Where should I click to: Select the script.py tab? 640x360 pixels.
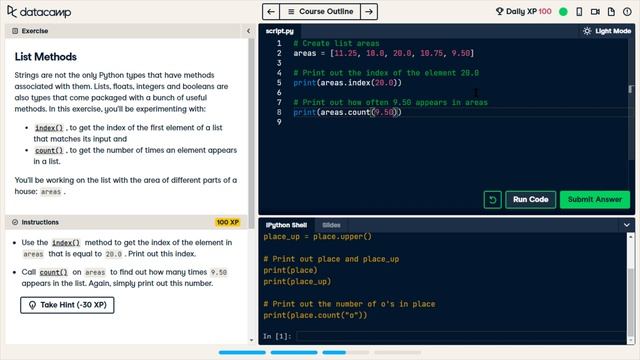(280, 31)
